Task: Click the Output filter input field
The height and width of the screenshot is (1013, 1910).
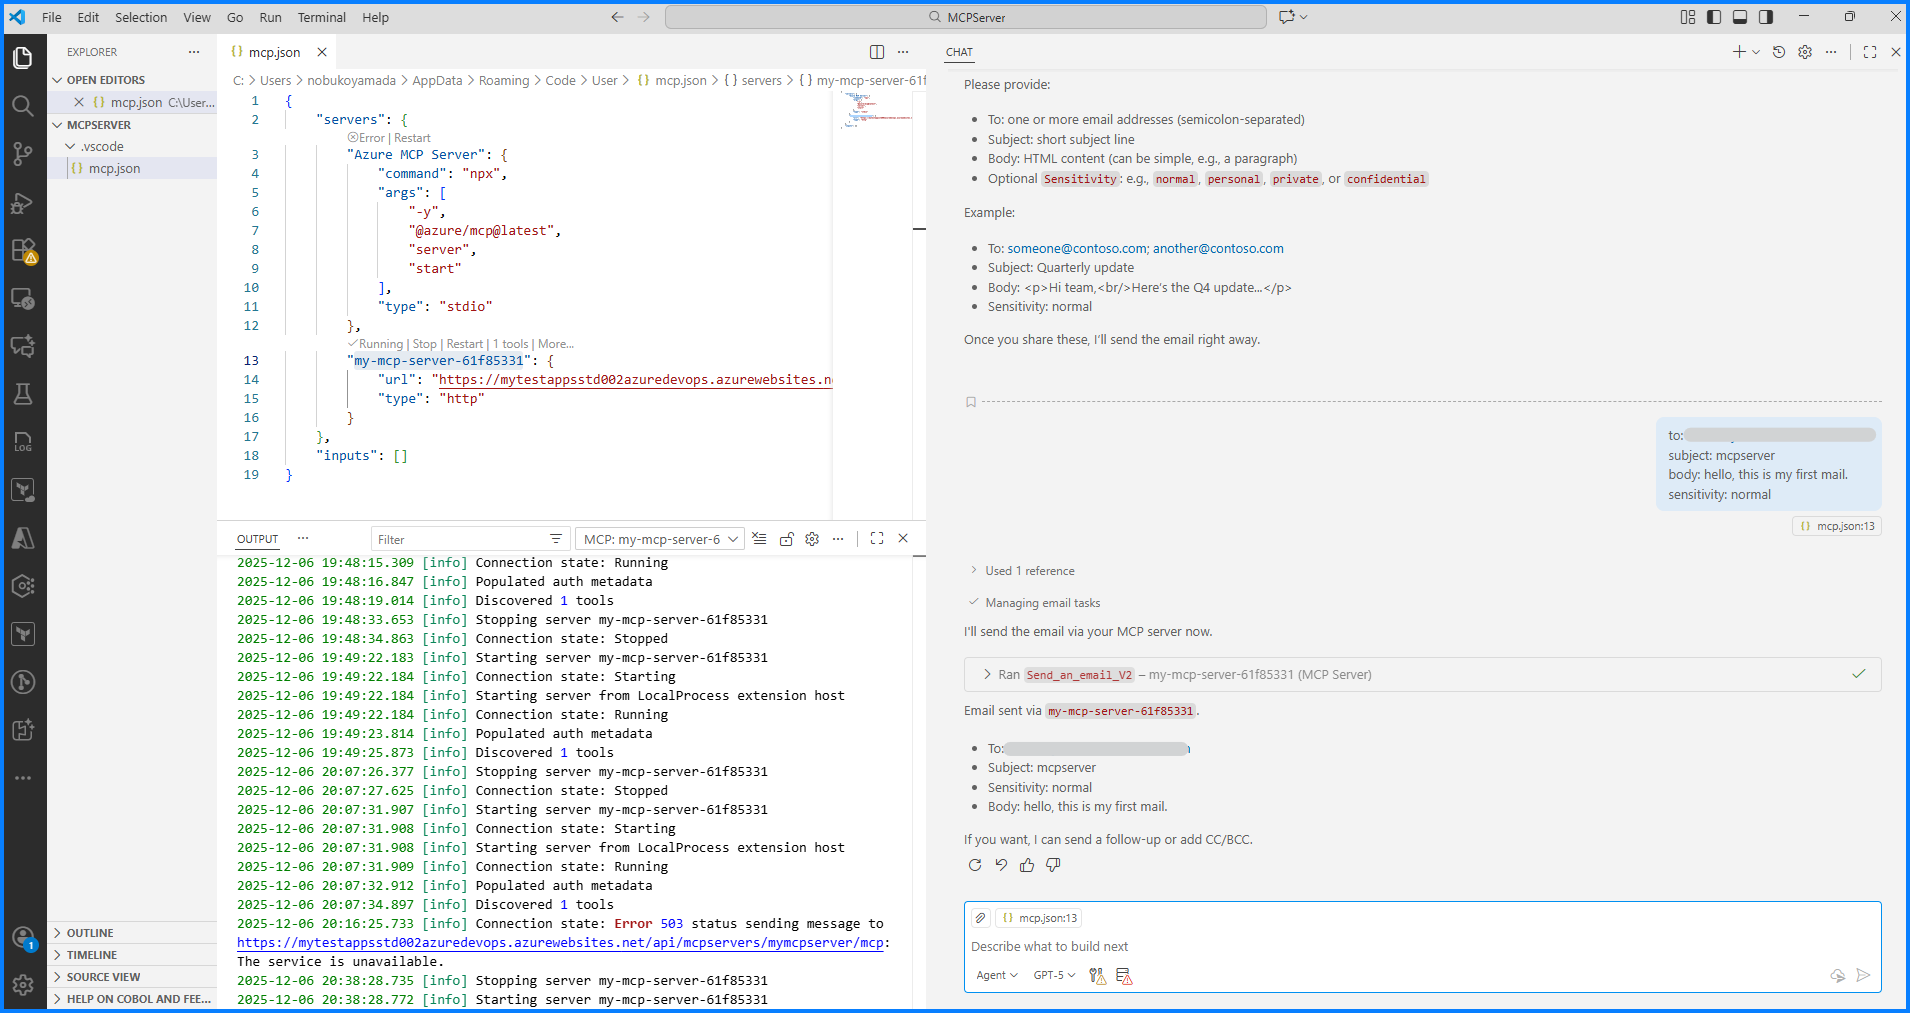Action: (x=460, y=539)
